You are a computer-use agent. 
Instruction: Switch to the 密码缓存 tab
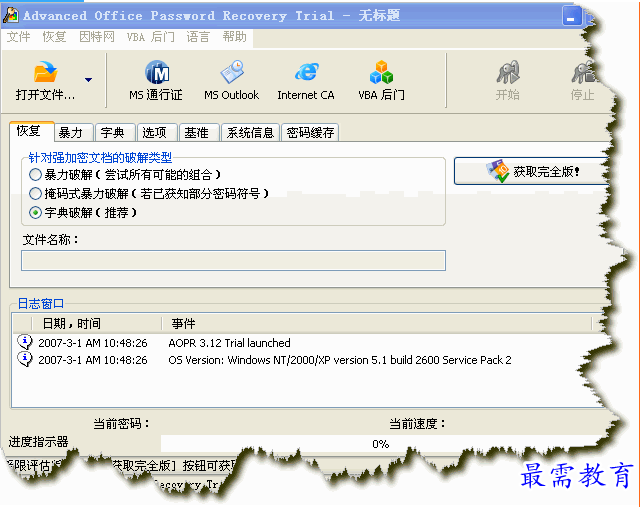[310, 132]
